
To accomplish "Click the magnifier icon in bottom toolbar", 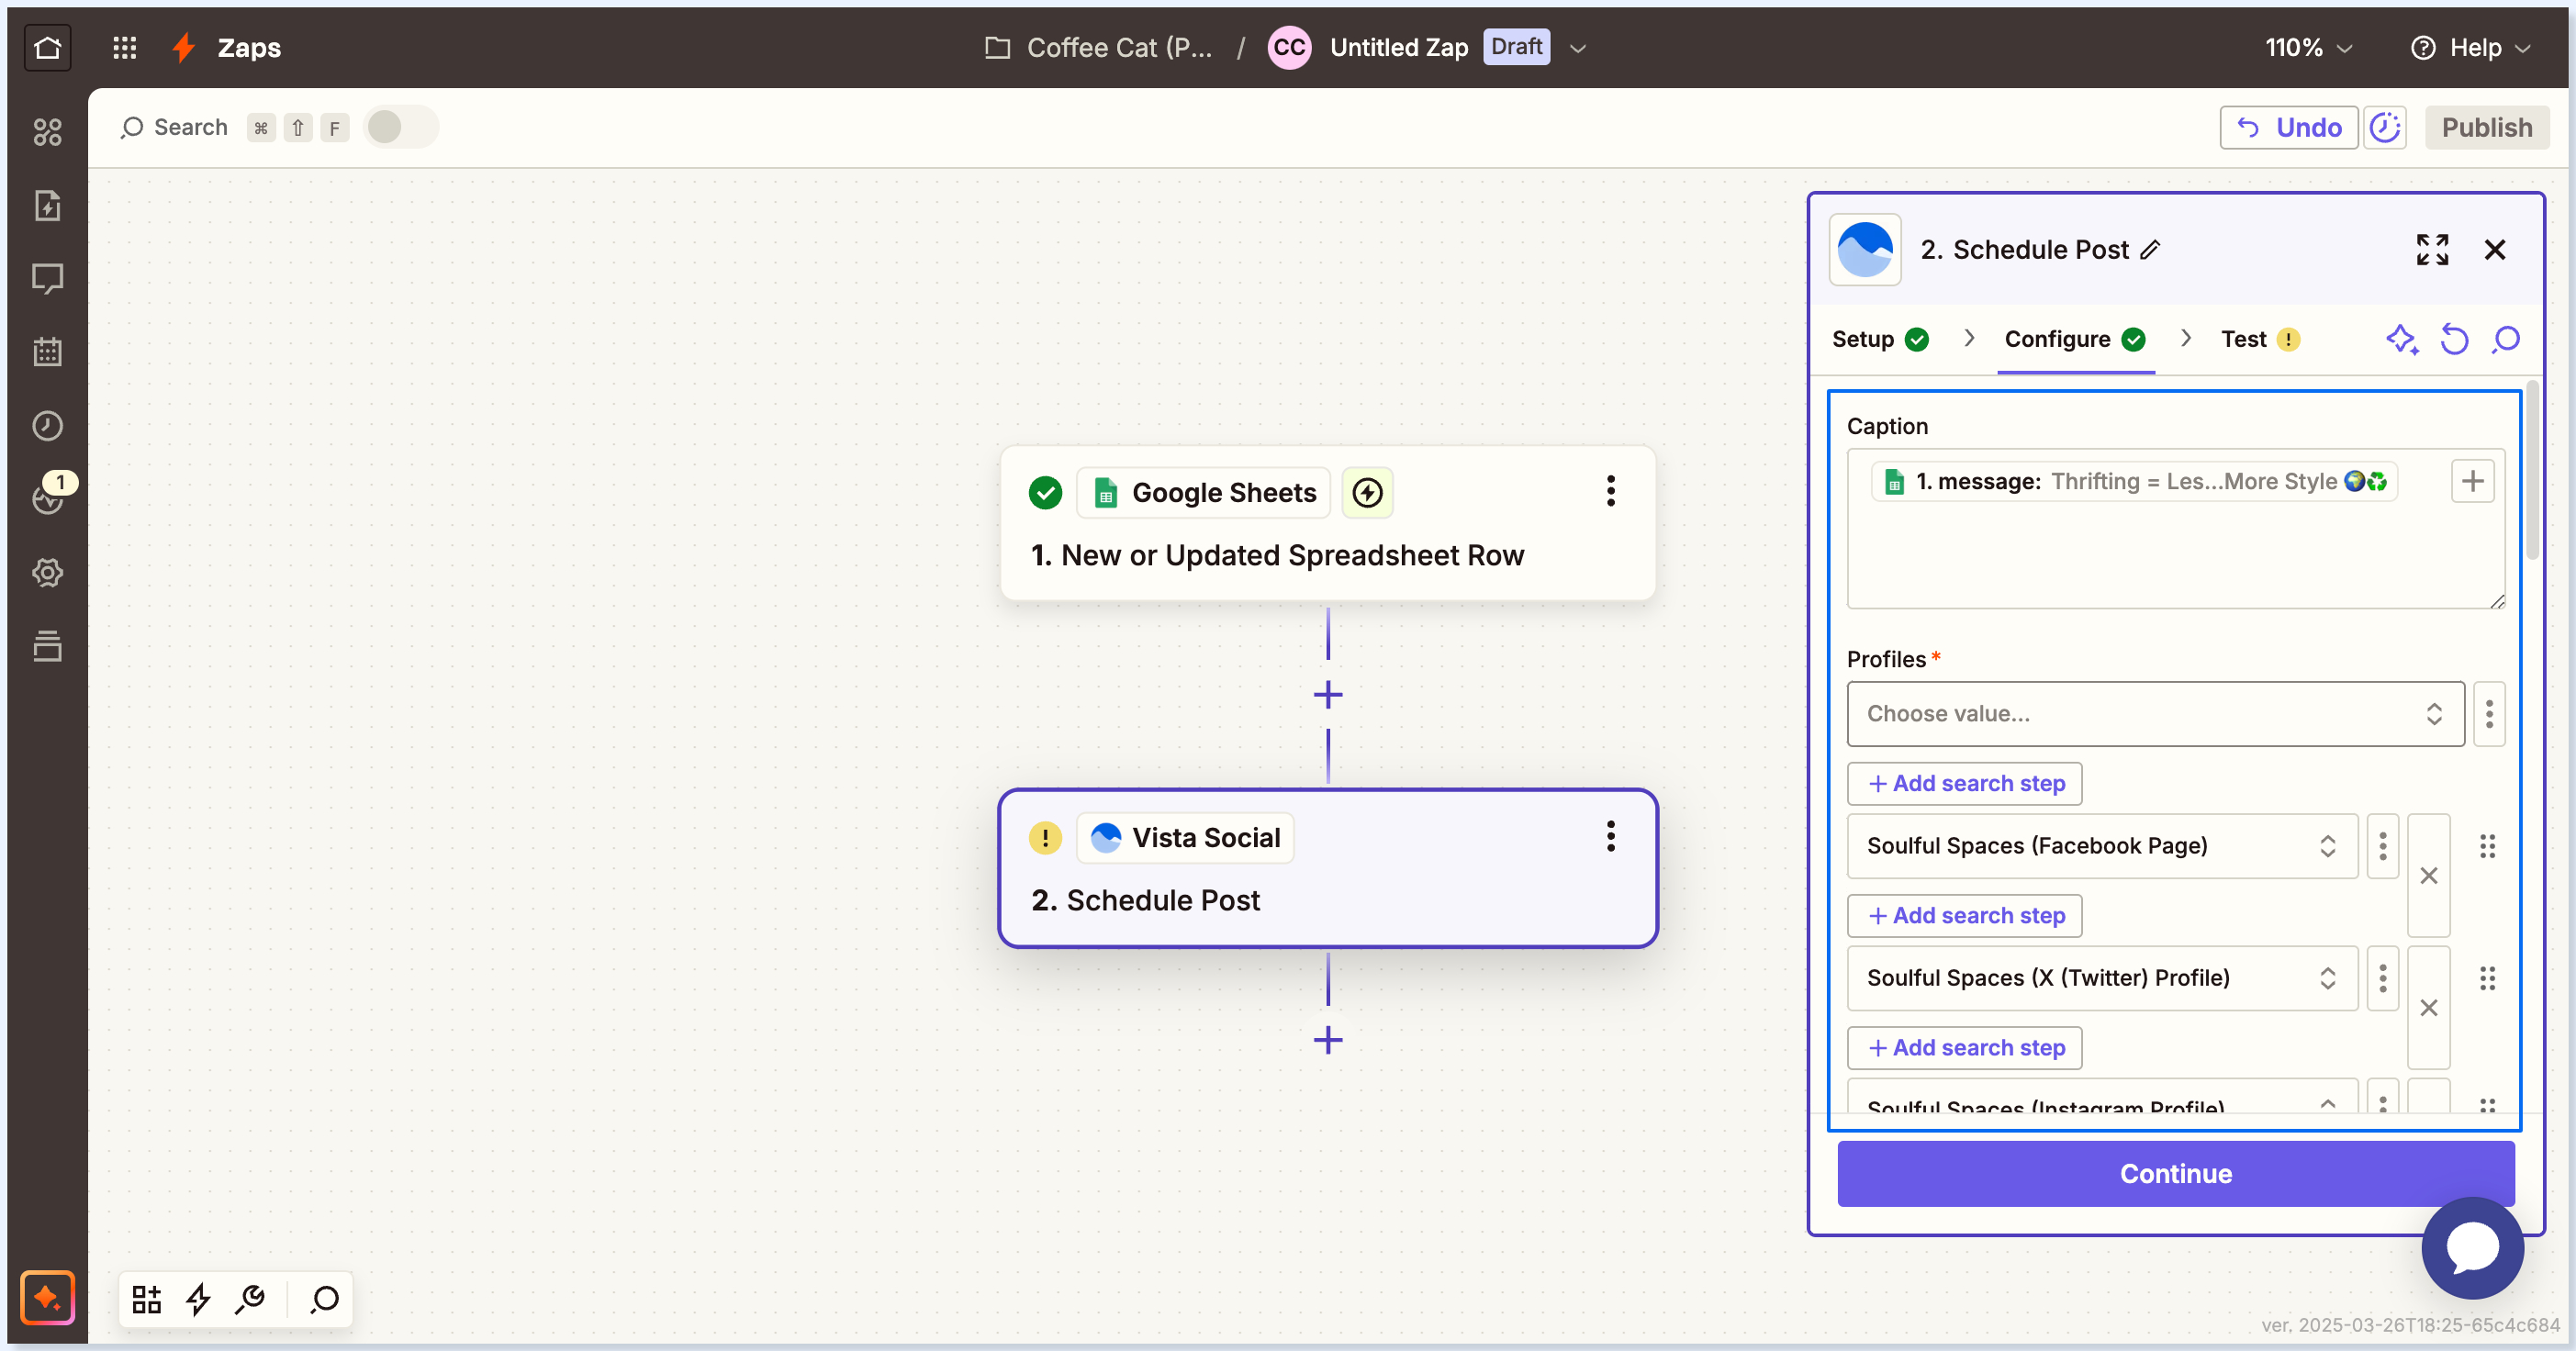I will (x=325, y=1298).
